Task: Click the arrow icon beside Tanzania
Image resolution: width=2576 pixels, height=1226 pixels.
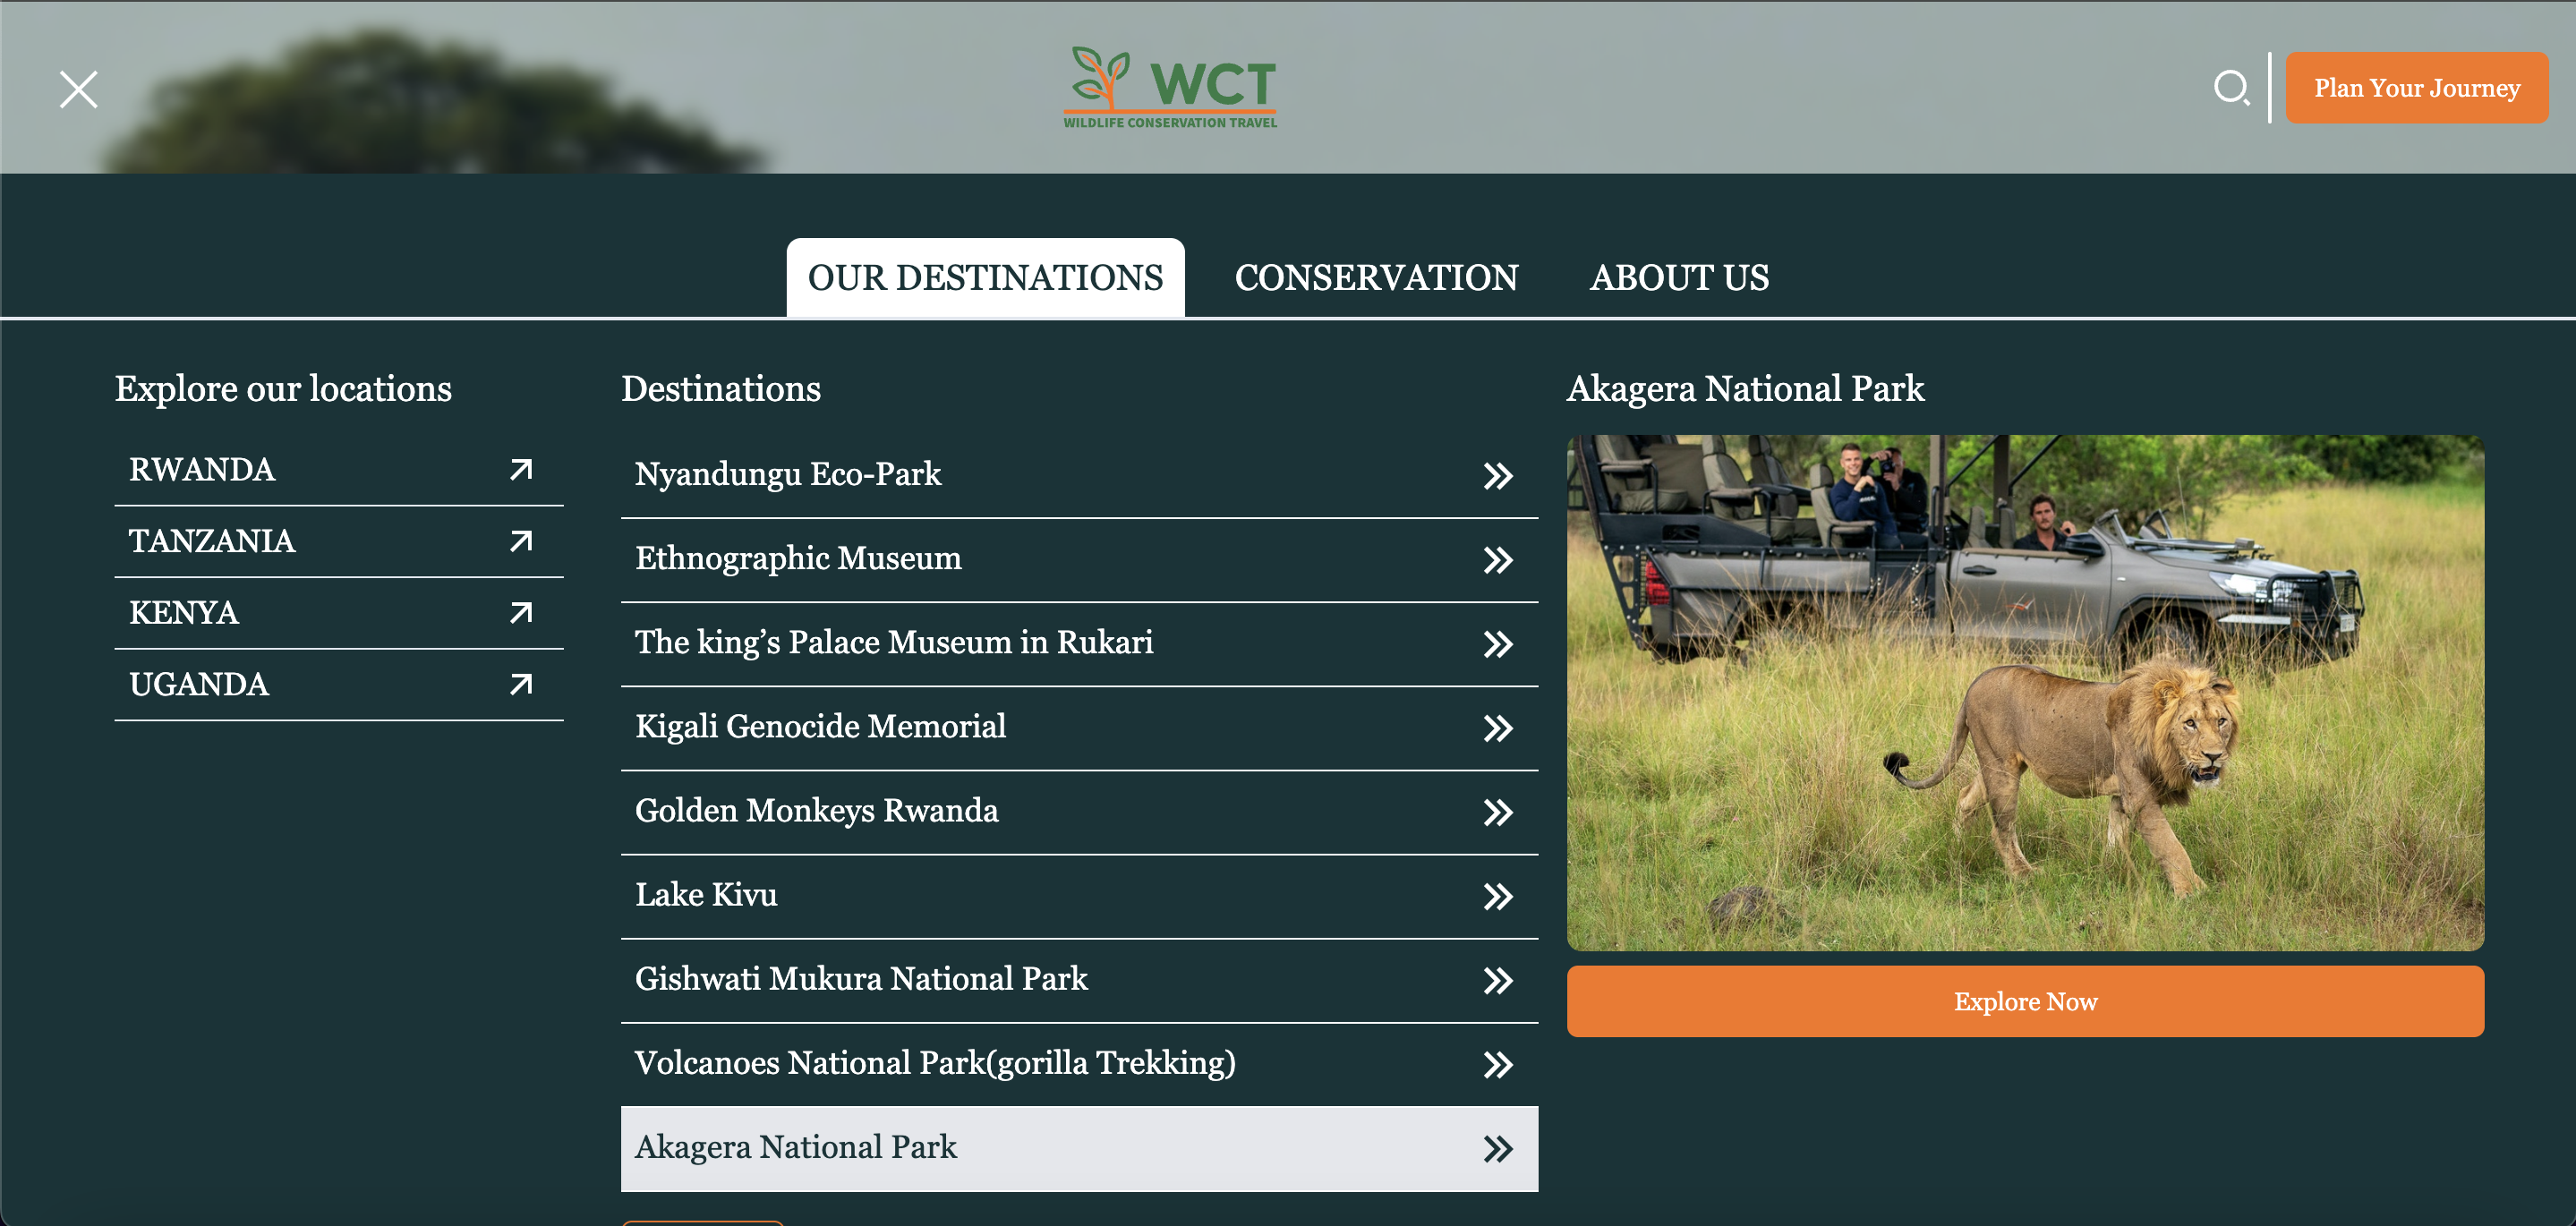Action: pyautogui.click(x=521, y=541)
